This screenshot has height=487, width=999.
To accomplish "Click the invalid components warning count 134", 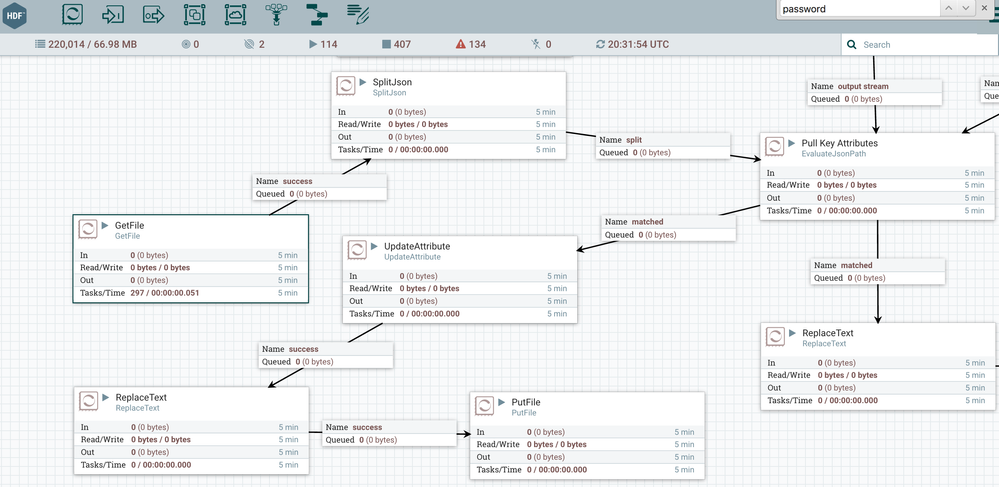I will [x=470, y=45].
